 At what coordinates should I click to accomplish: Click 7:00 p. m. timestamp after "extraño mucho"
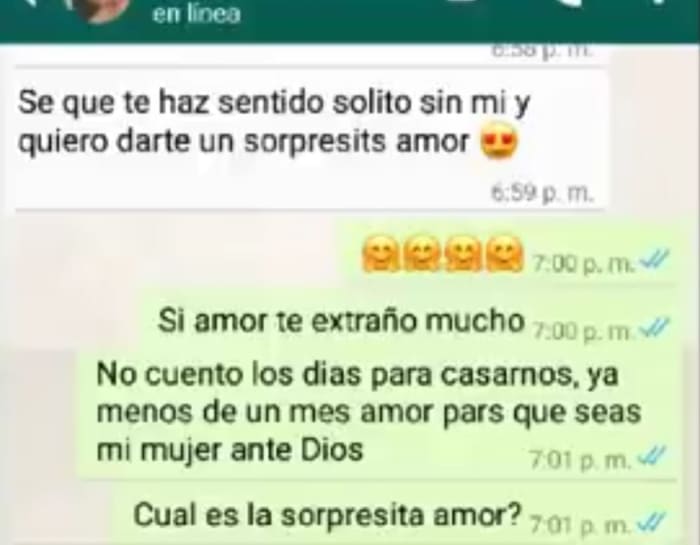click(x=582, y=332)
